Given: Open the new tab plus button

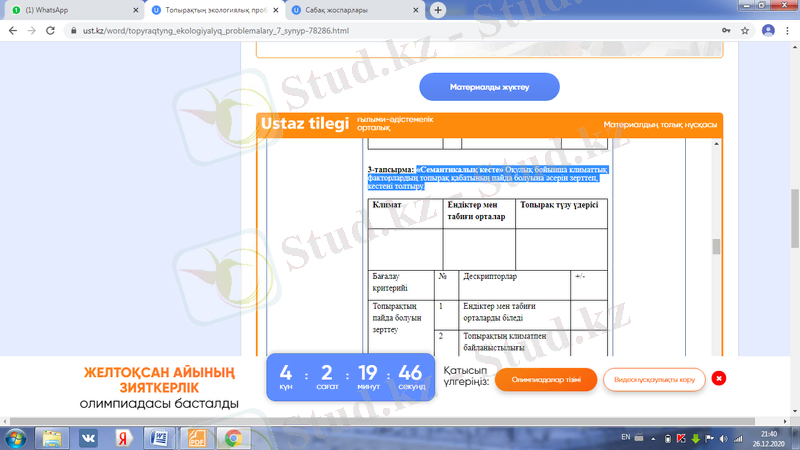Looking at the screenshot, I should [x=438, y=10].
